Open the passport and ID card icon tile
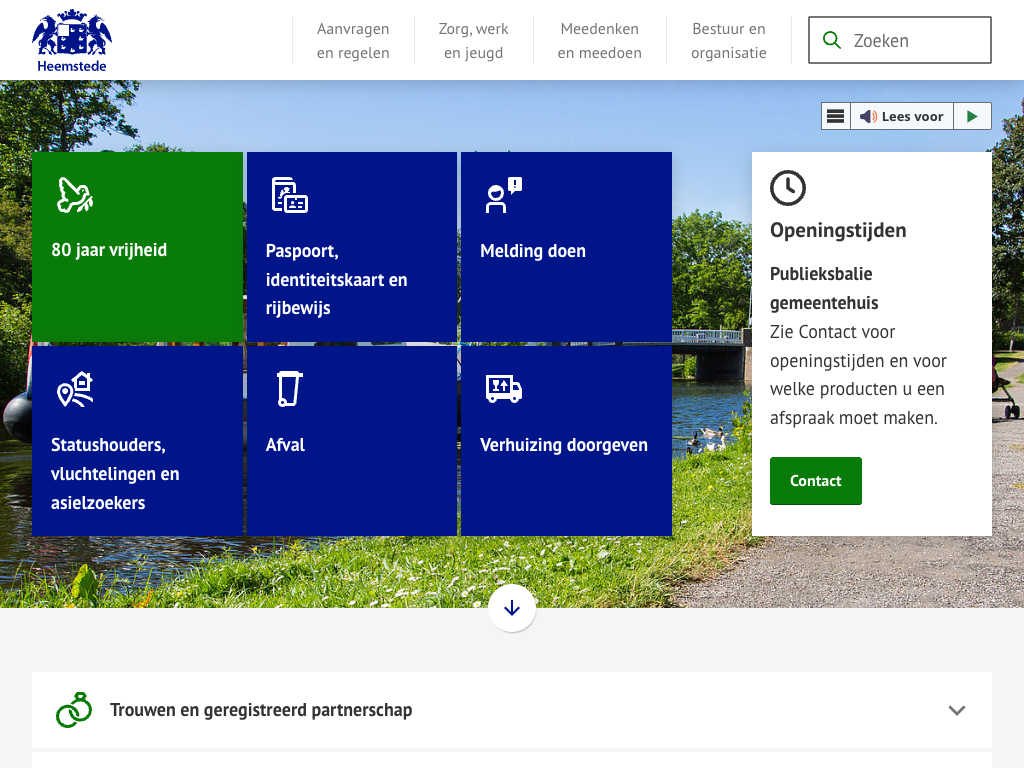Screen dimensions: 1024x768 289,195
